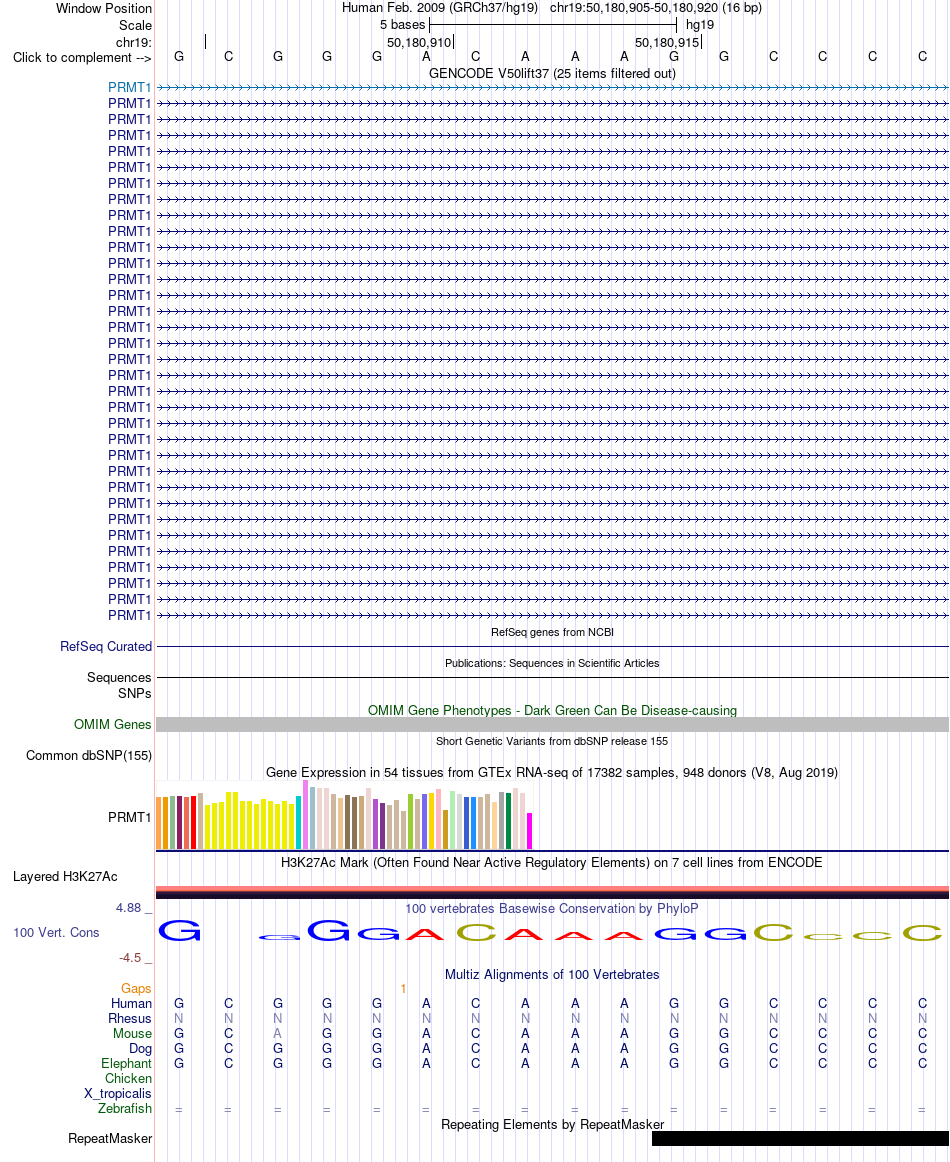950x1162 pixels.
Task: Open 'Repeating Elements by RepeatMasker' track title
Action: pyautogui.click(x=552, y=1124)
